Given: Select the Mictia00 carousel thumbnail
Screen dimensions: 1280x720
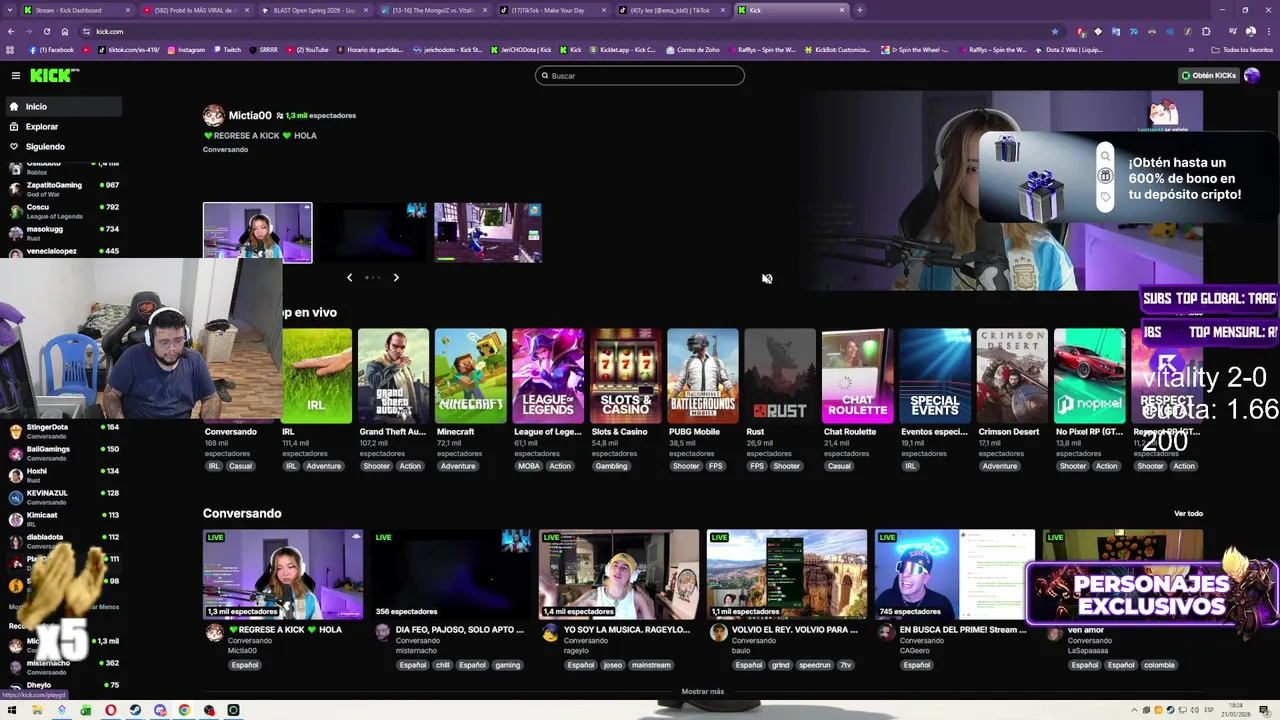Looking at the screenshot, I should click(258, 233).
